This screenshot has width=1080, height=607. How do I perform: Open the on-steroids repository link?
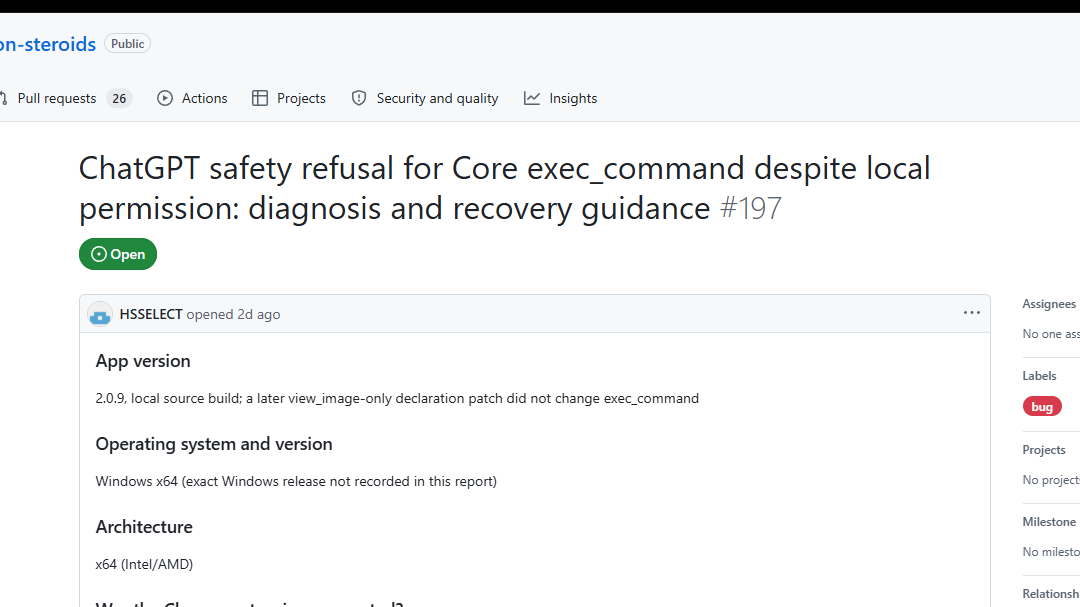48,44
